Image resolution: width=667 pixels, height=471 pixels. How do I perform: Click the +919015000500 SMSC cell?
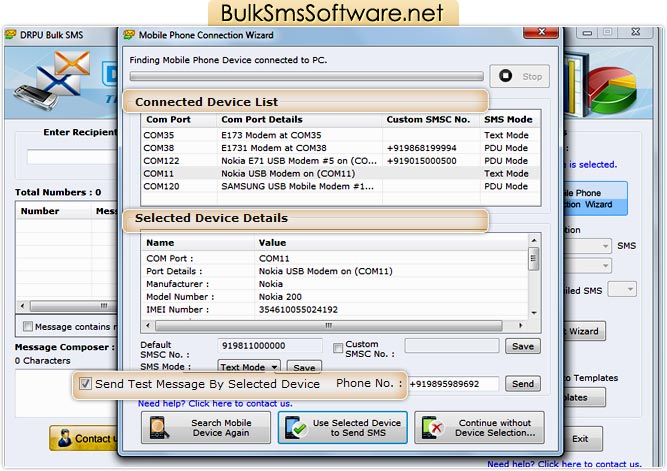tap(422, 161)
